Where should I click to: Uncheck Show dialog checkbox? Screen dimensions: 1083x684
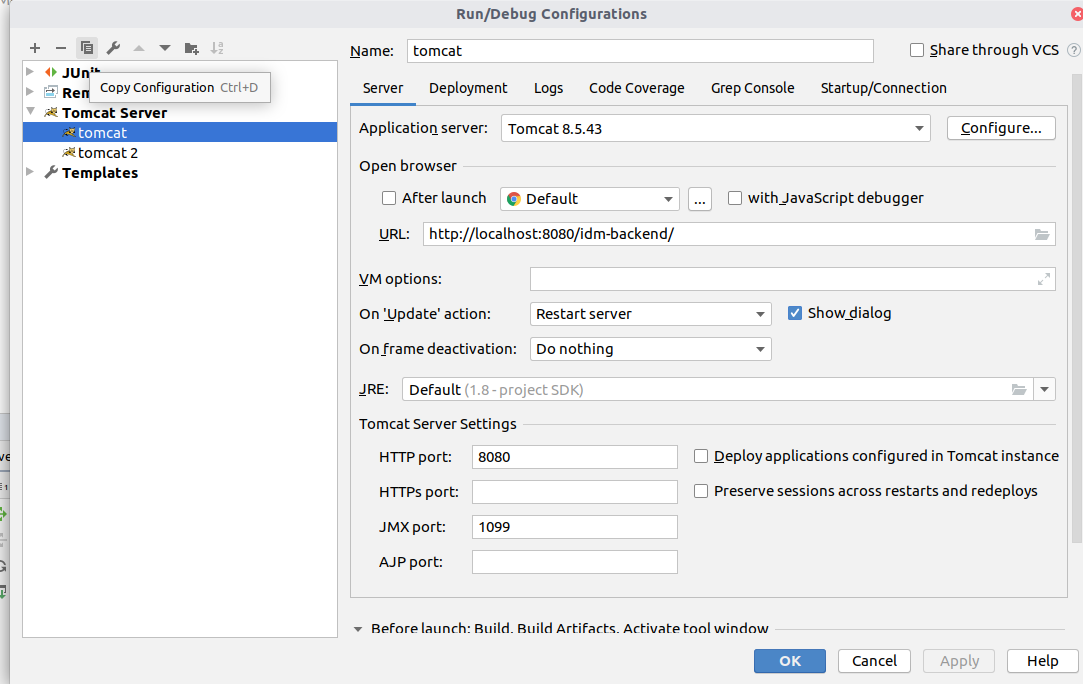click(x=795, y=313)
